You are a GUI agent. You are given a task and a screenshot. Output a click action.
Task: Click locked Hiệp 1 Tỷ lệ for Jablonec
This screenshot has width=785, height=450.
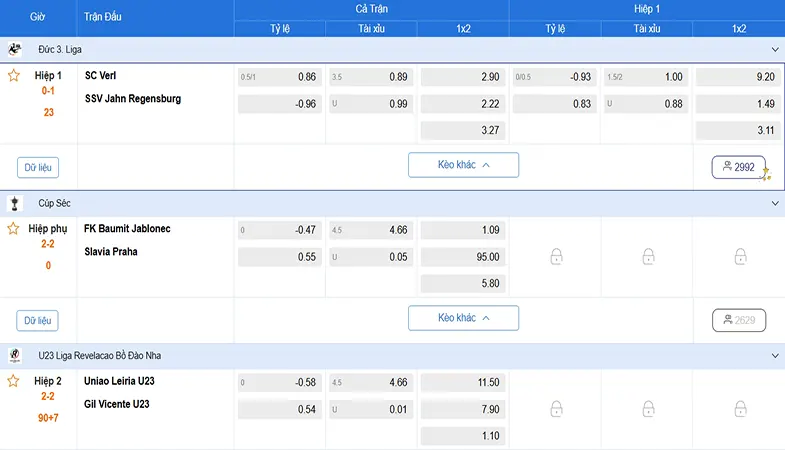point(556,256)
